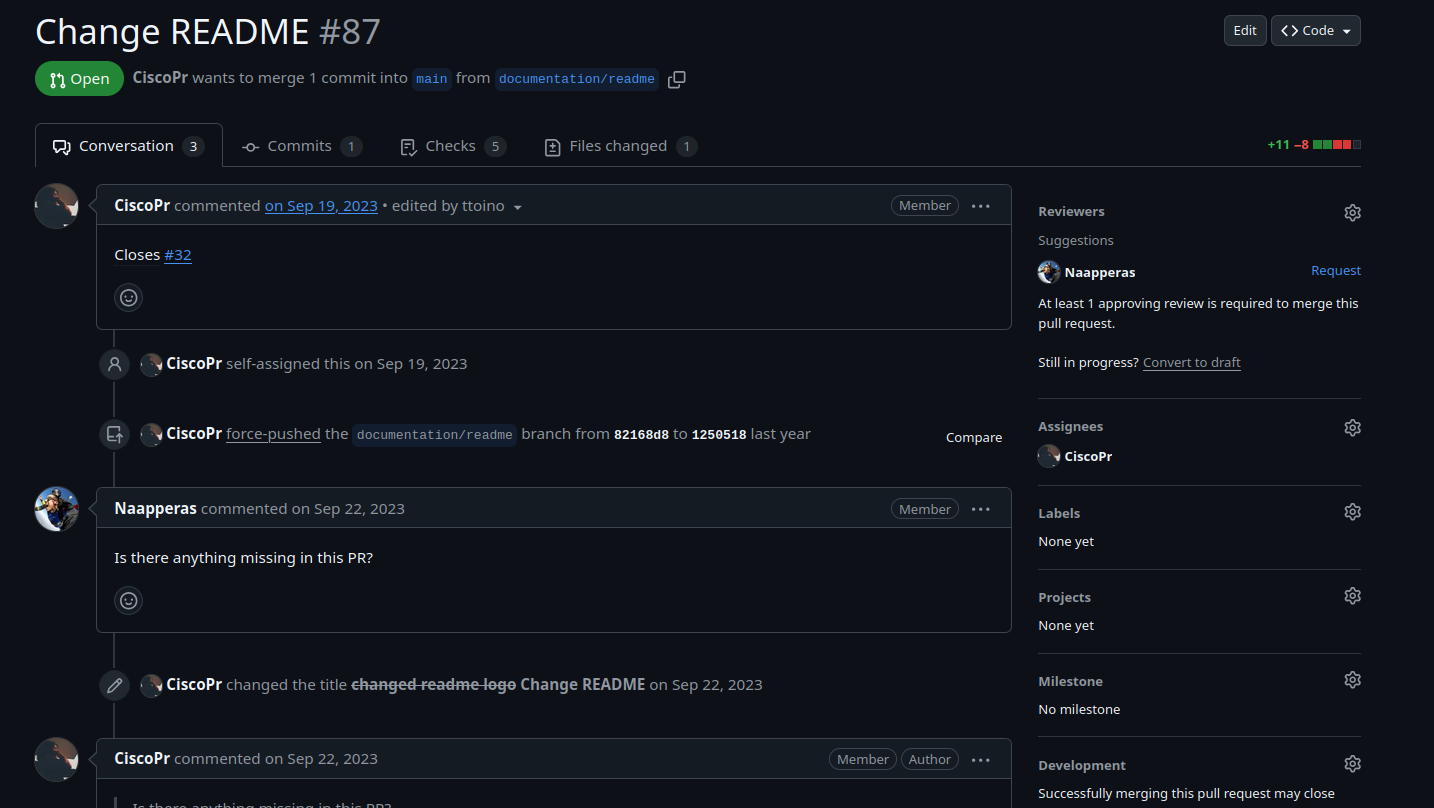Click Naapperas name in Reviewers suggestions
This screenshot has width=1434, height=808.
1100,272
